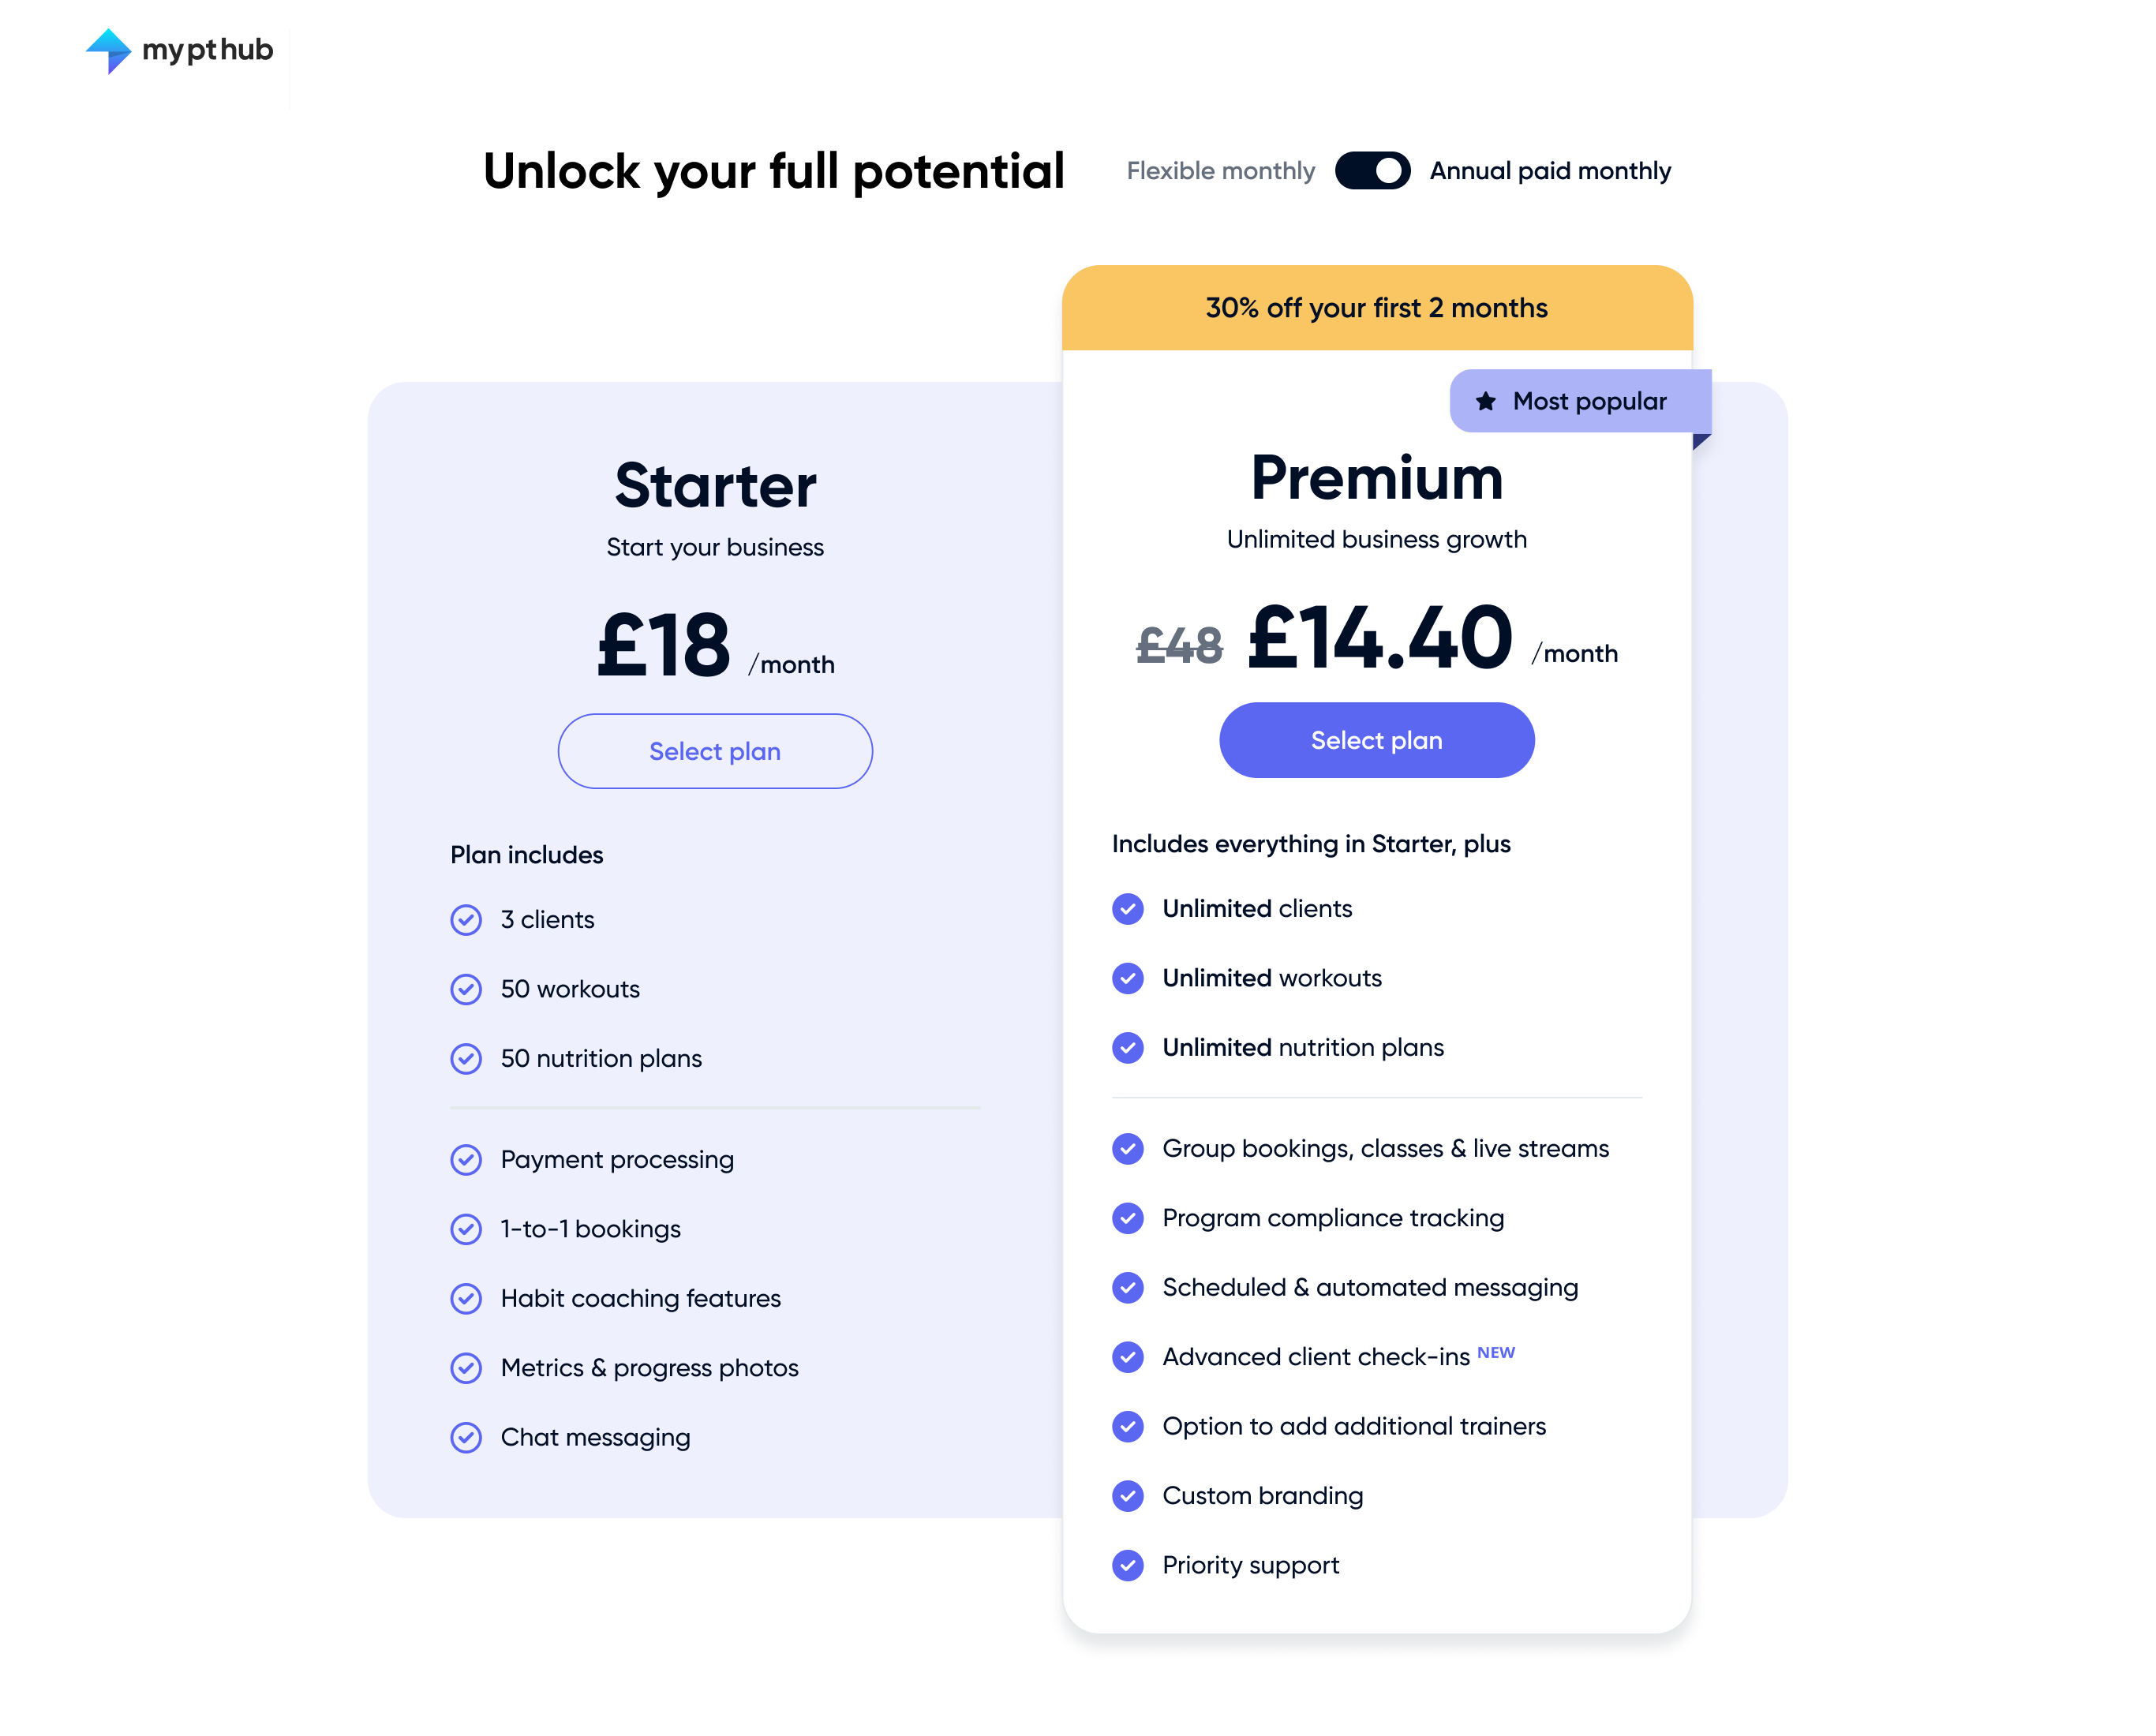
Task: Click the checkmark icon beside 50 workouts
Action: 466,989
